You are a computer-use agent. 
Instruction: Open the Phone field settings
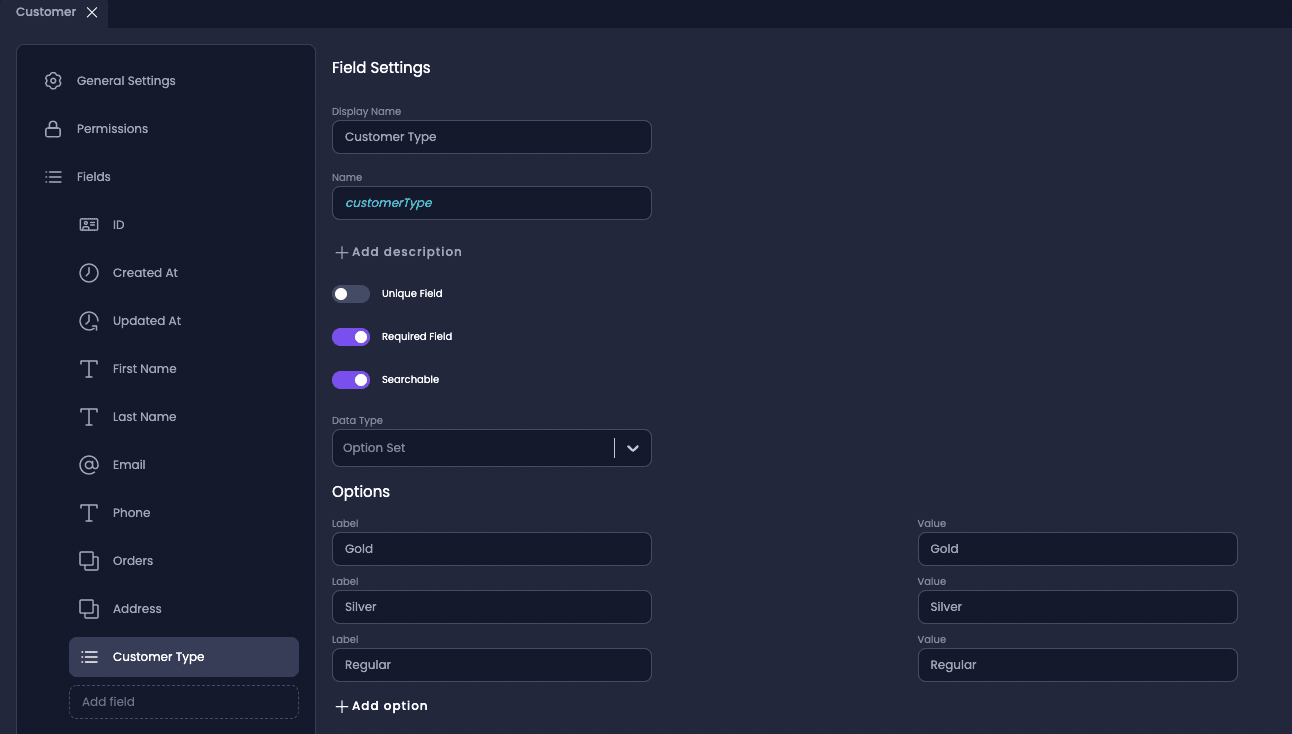pyautogui.click(x=131, y=513)
